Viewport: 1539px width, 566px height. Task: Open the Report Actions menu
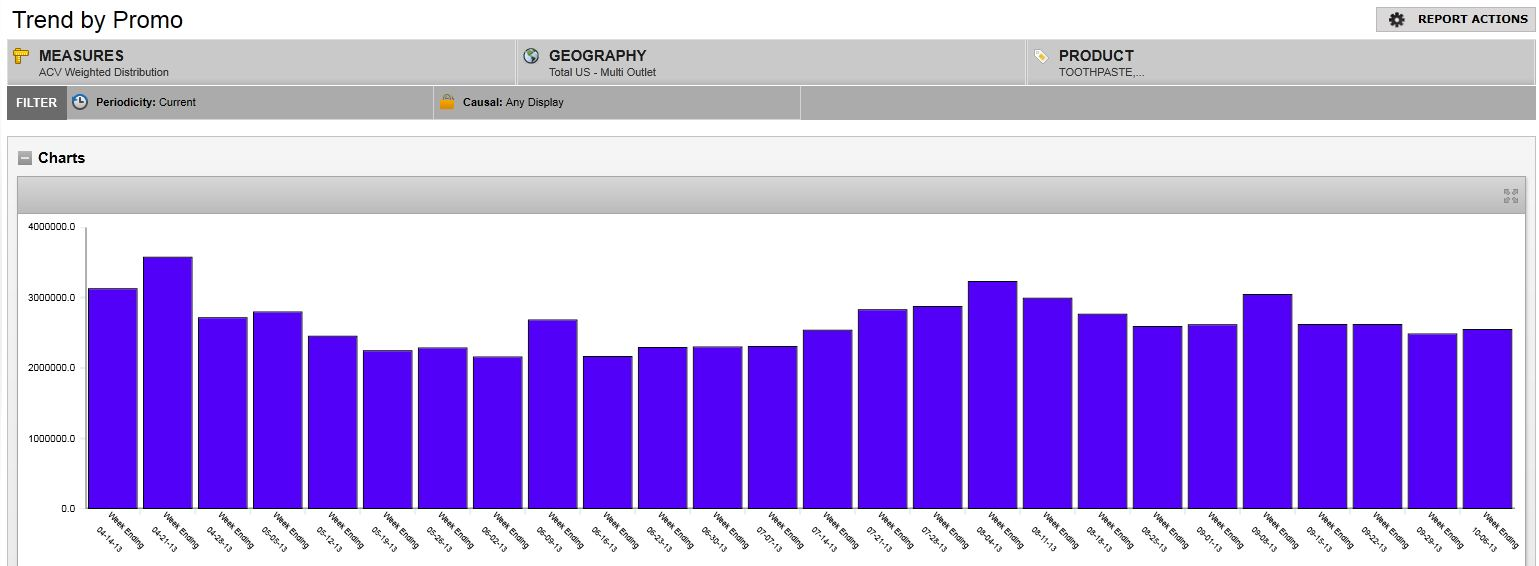point(1456,19)
